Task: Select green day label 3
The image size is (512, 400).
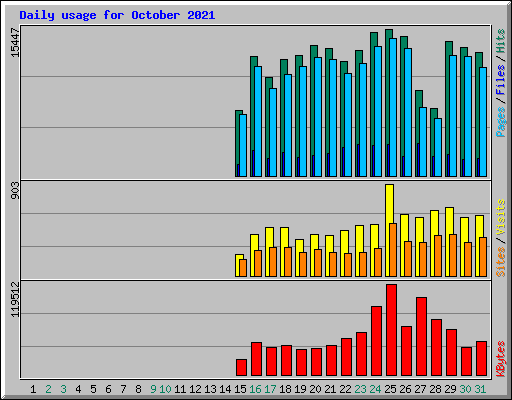Action: tap(63, 389)
